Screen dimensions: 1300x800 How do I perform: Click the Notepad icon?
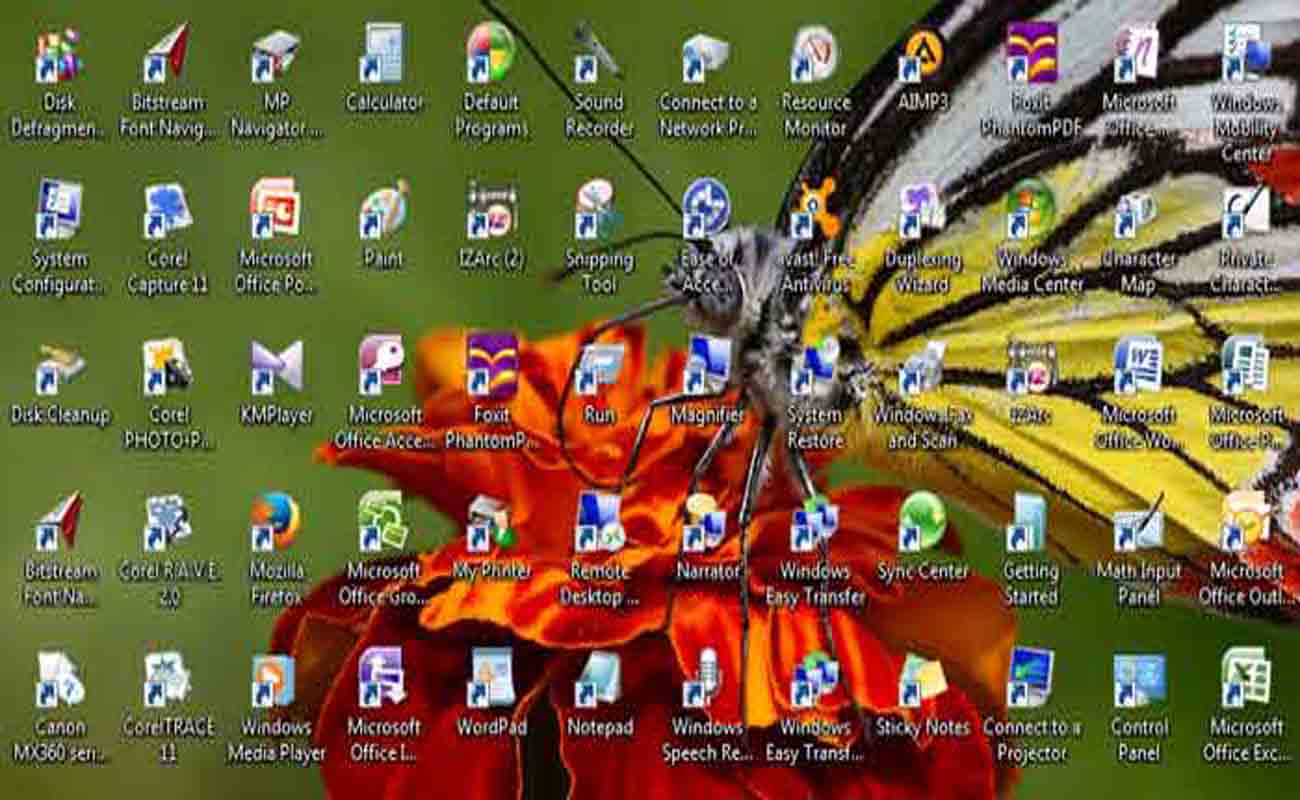[x=598, y=680]
